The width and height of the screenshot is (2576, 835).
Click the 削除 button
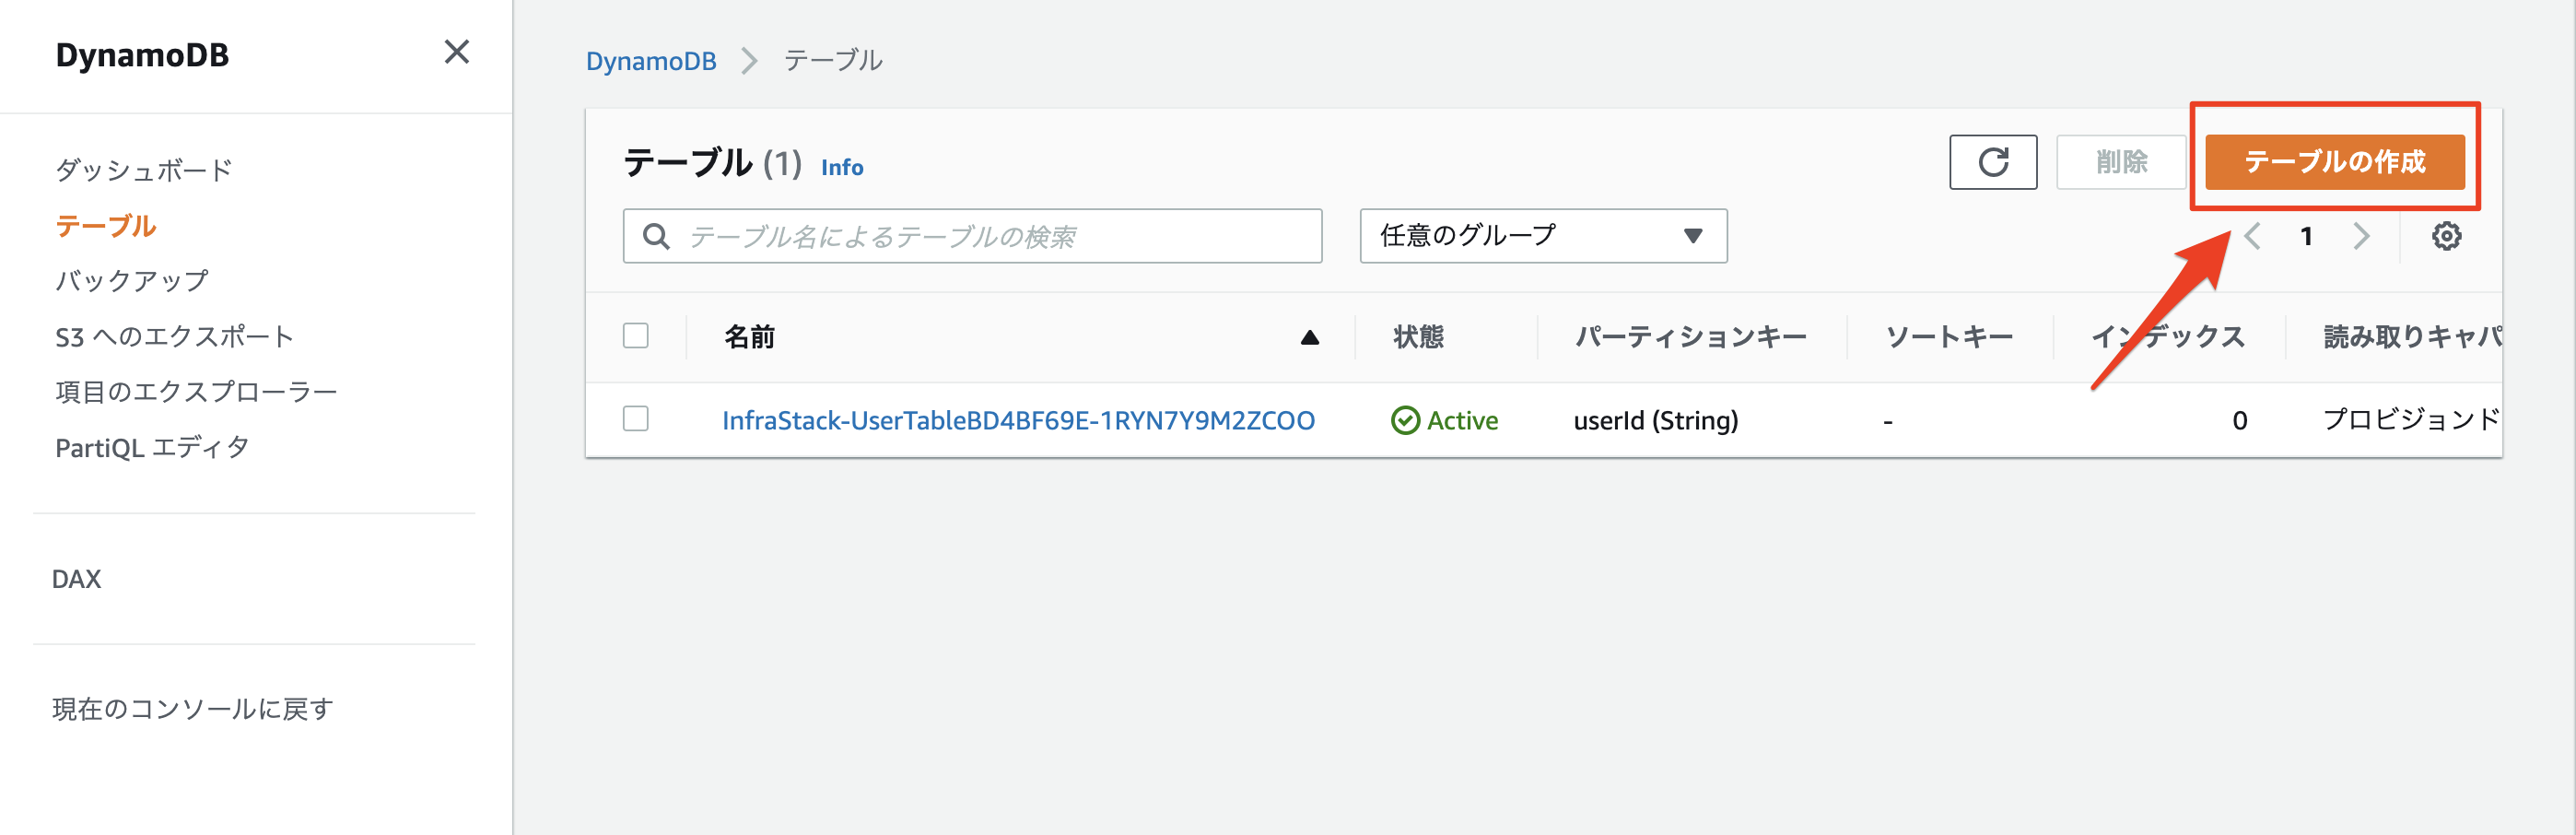[2121, 162]
